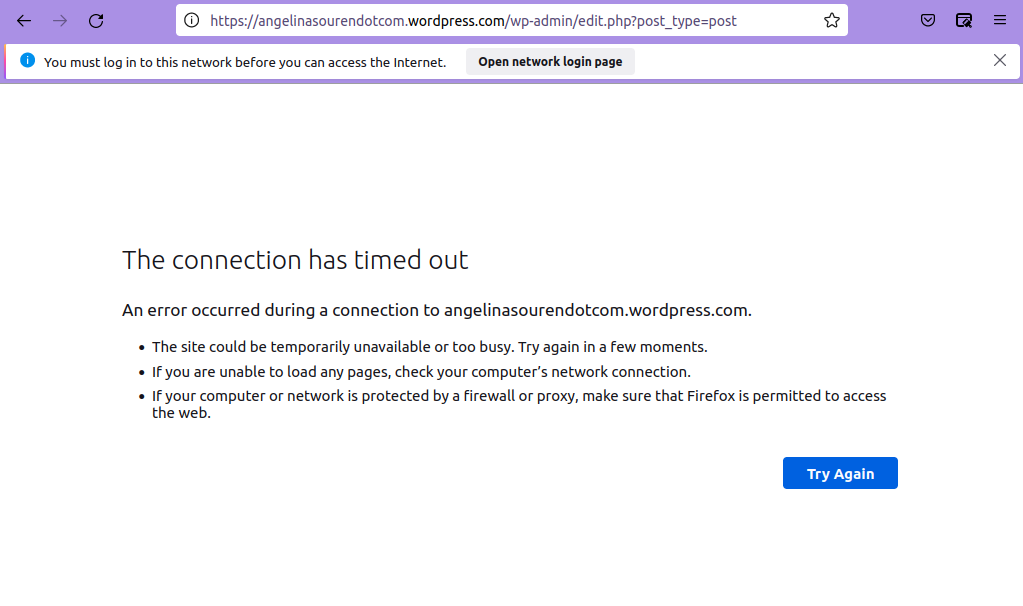Save the page to Pocket
This screenshot has width=1023, height=606.
pos(928,20)
